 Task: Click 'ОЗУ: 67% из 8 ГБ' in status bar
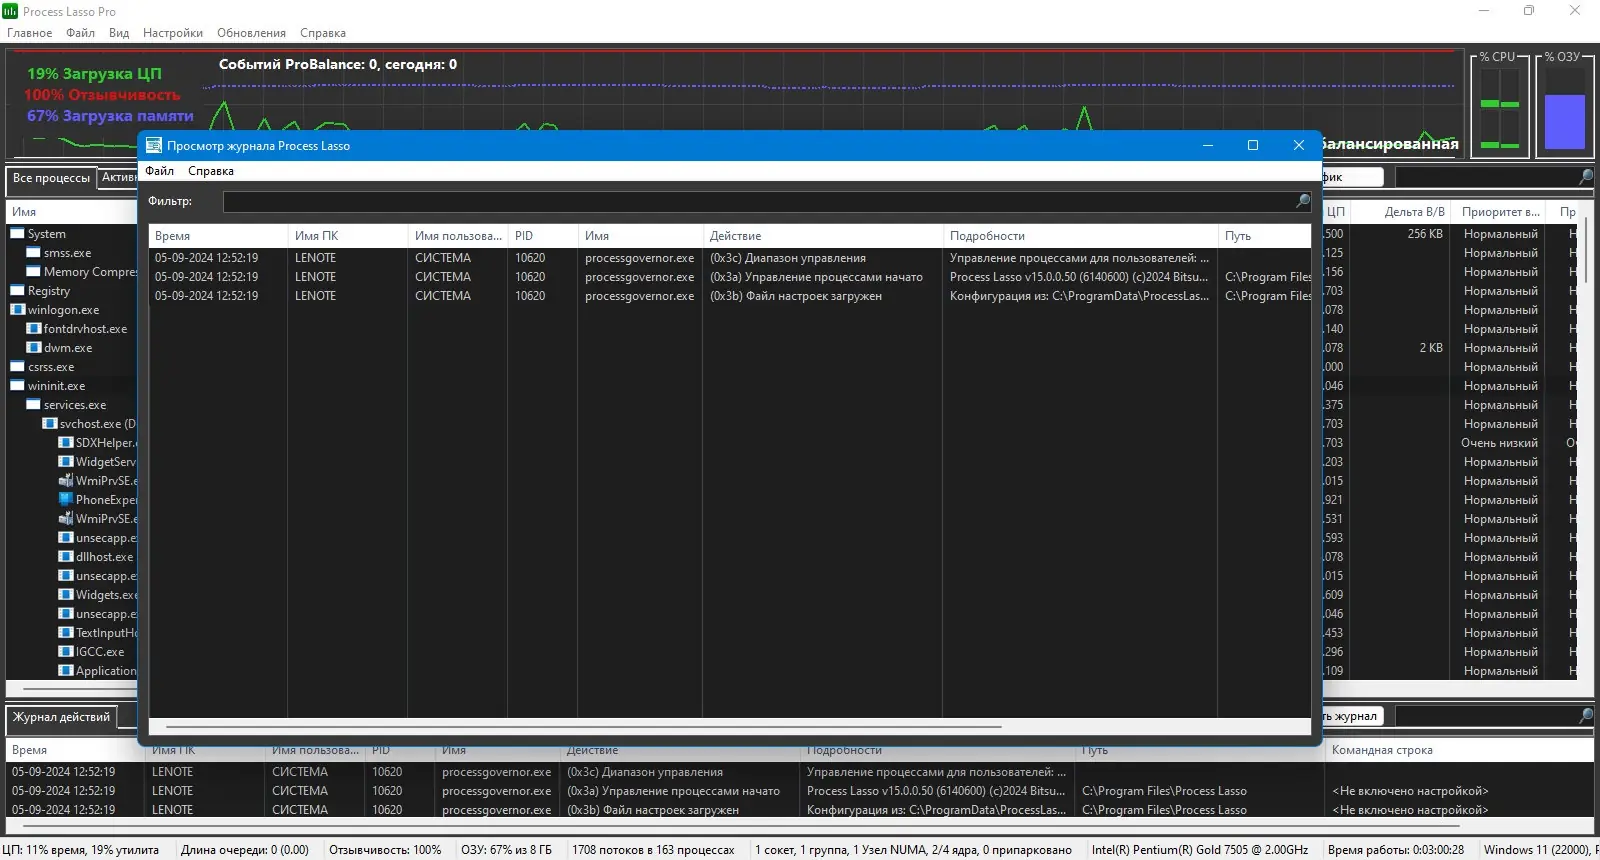tap(506, 850)
